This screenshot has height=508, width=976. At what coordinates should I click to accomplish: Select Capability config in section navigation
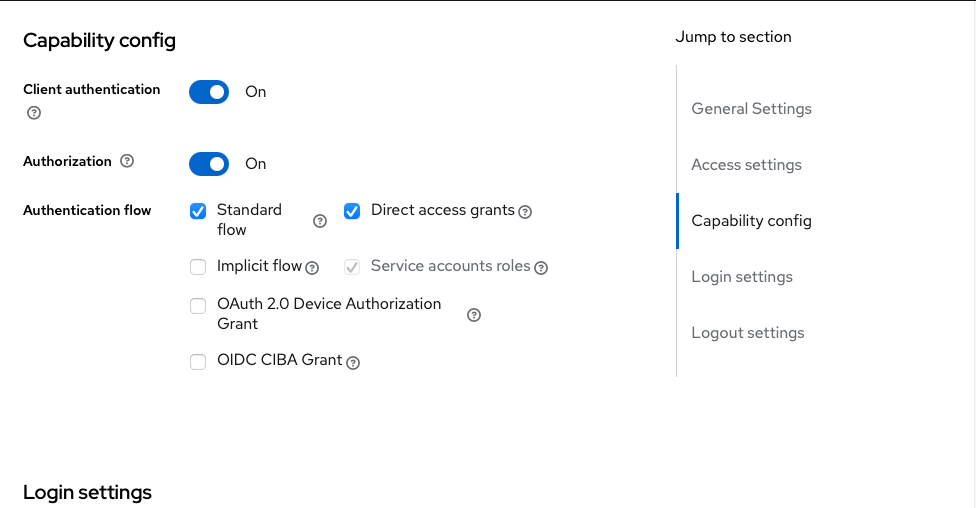pyautogui.click(x=751, y=221)
